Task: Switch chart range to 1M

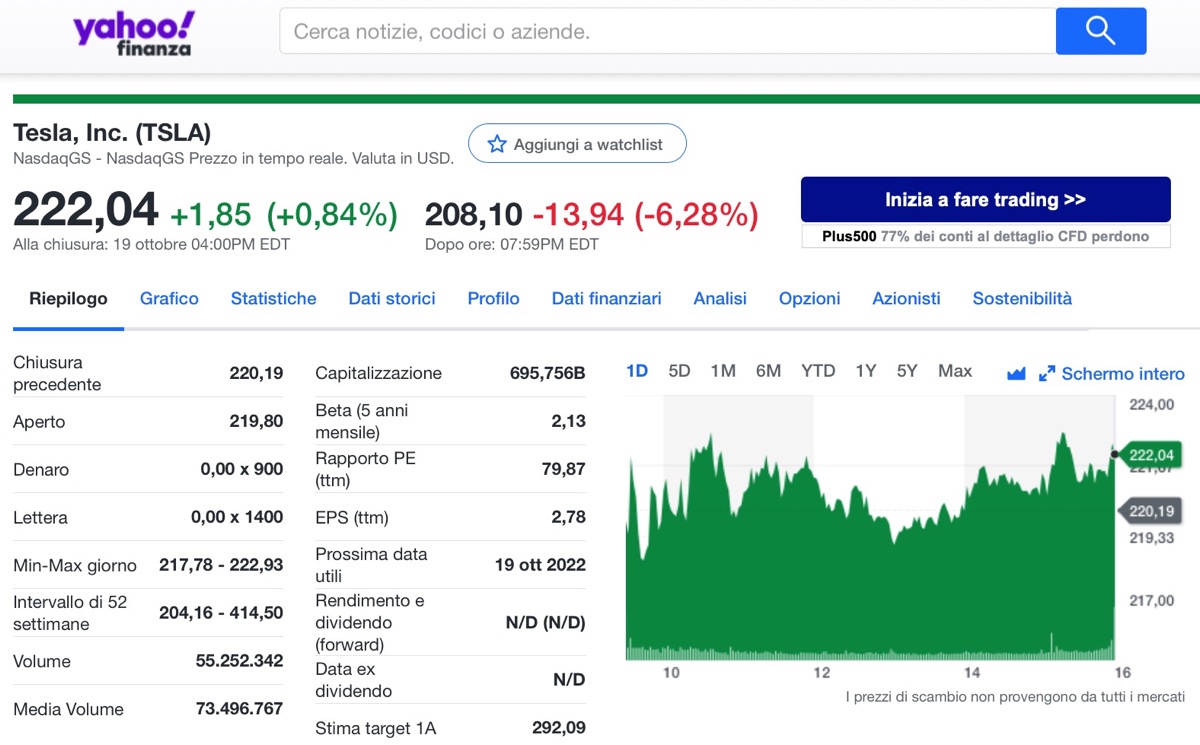Action: point(722,370)
